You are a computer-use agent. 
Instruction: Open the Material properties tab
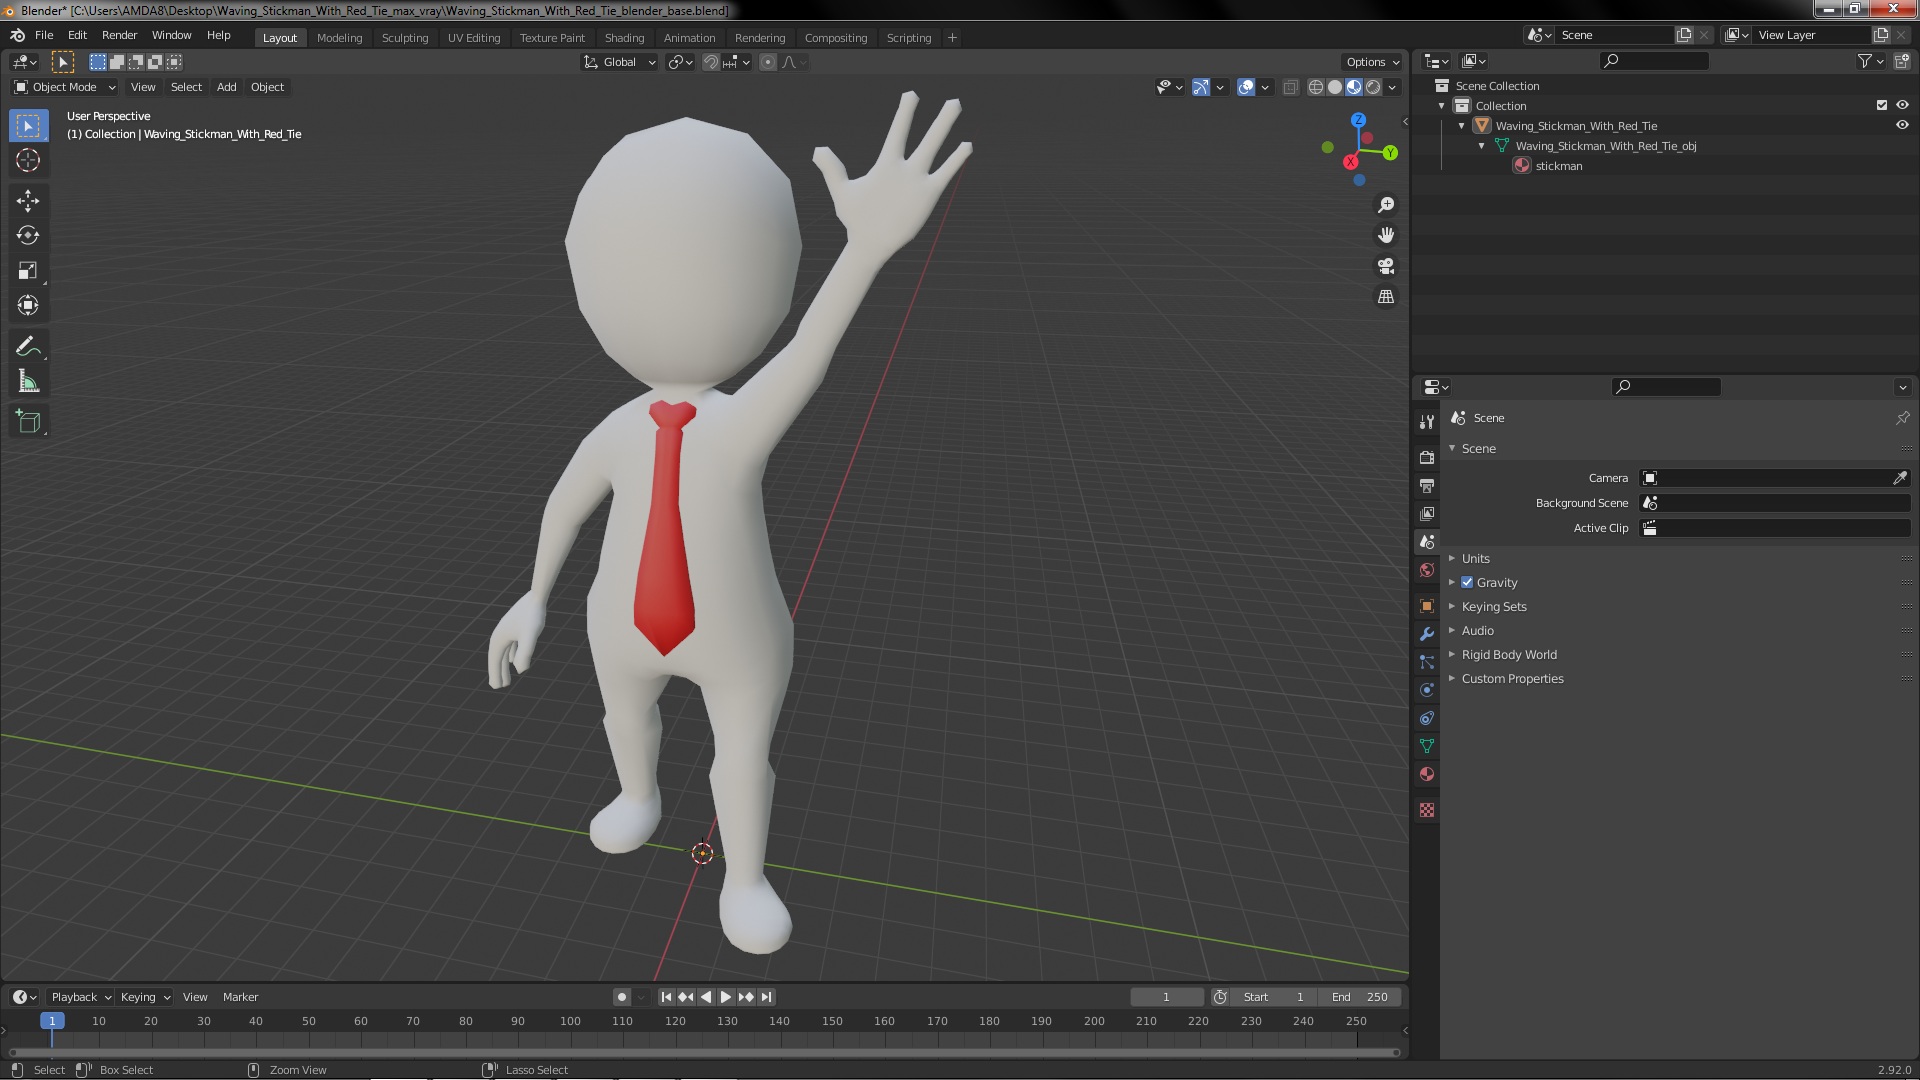tap(1427, 774)
